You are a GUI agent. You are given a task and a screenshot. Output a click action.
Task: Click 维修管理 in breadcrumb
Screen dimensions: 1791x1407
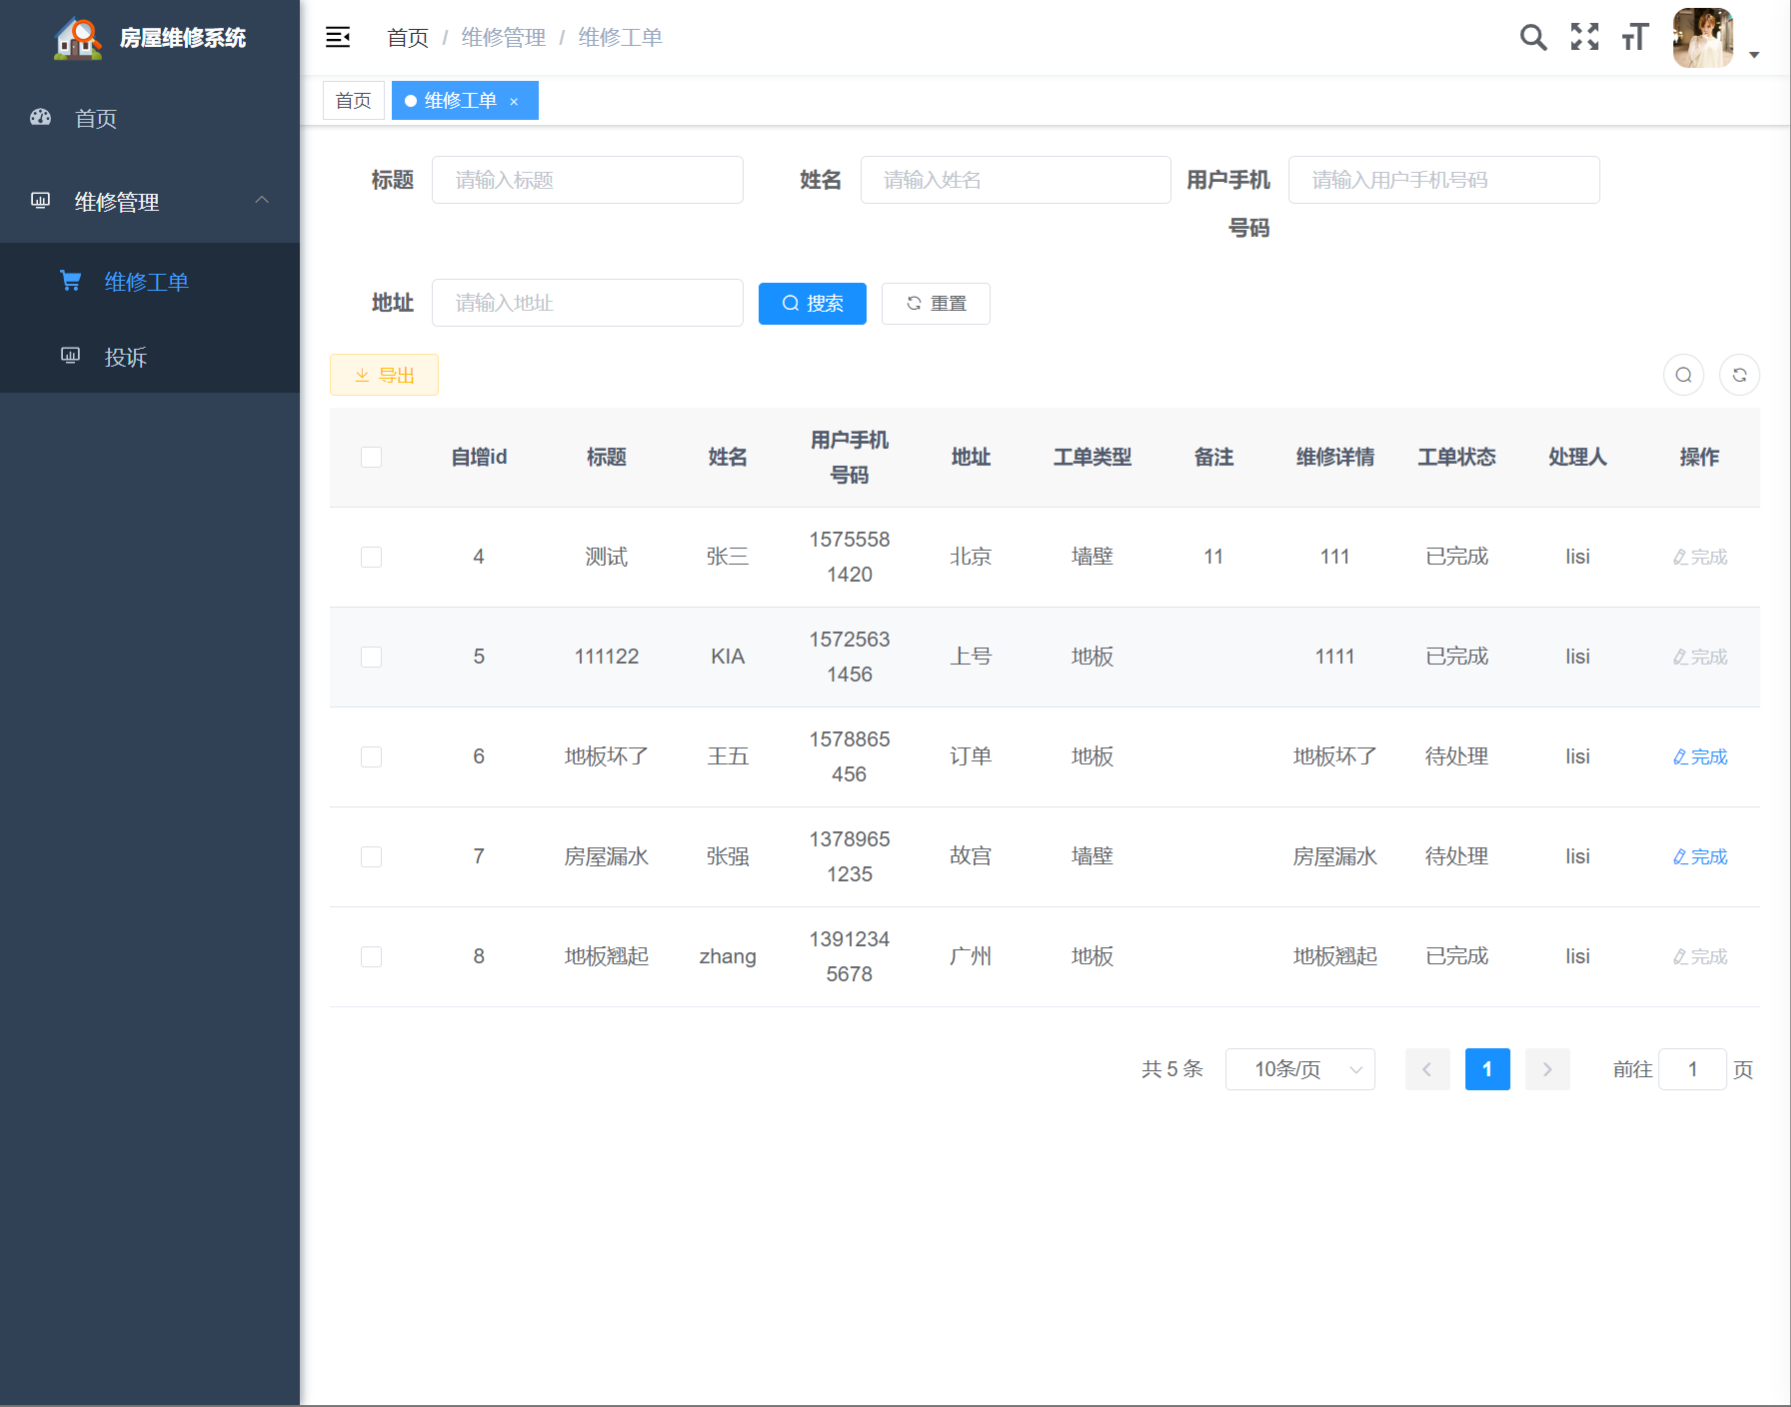click(x=503, y=38)
